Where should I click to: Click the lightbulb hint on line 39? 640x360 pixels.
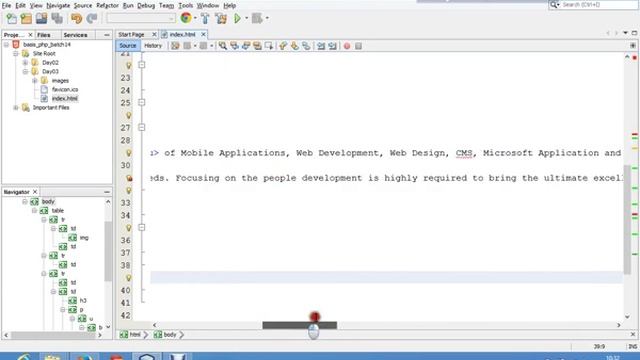[x=129, y=278]
